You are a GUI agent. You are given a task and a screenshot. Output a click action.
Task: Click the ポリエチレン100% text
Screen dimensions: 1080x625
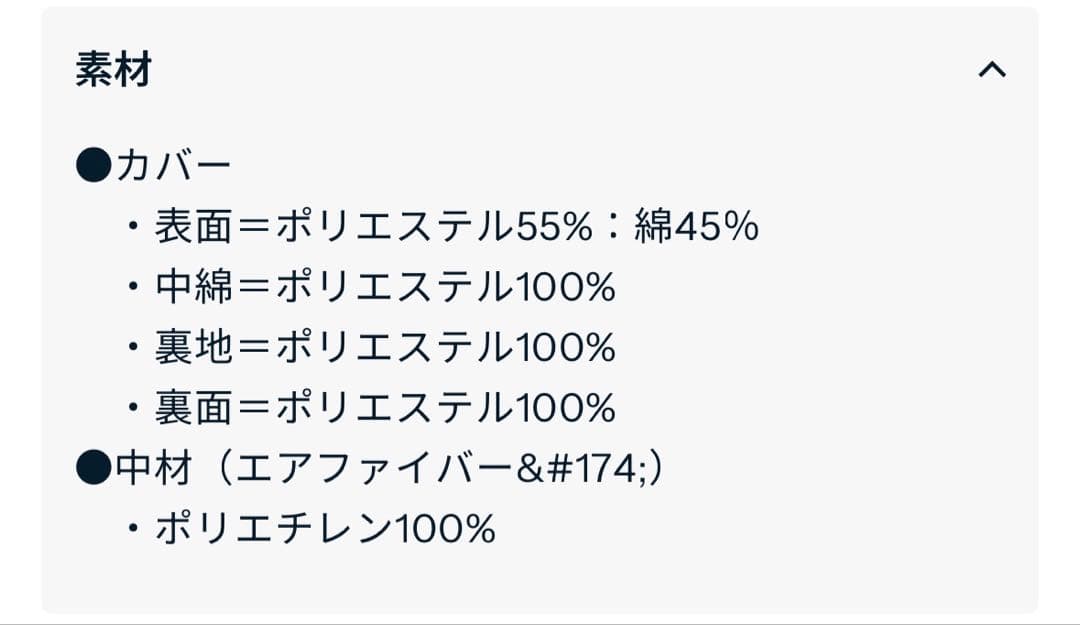325,529
